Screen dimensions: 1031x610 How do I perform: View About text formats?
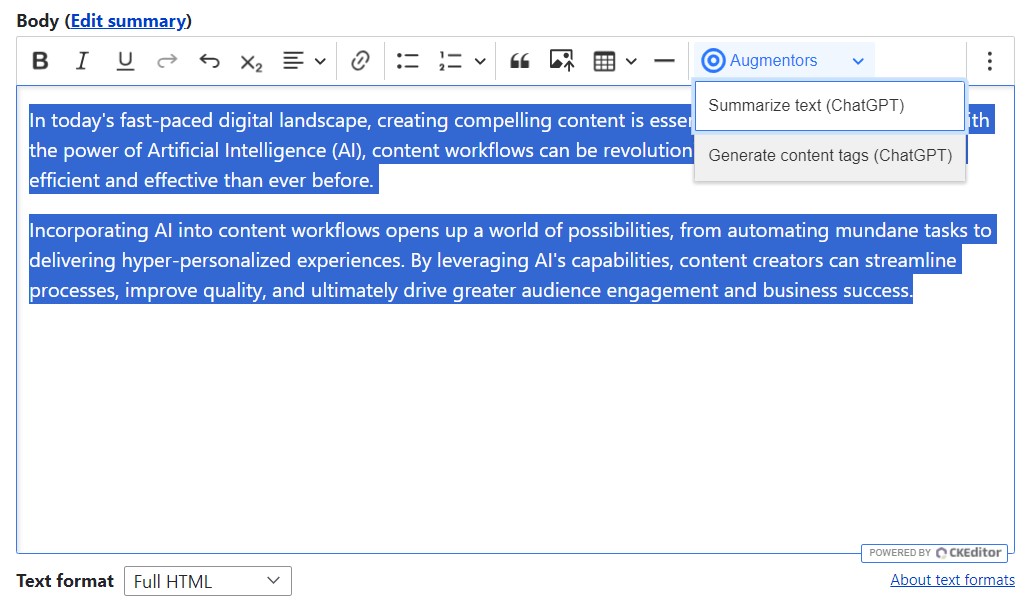[952, 579]
